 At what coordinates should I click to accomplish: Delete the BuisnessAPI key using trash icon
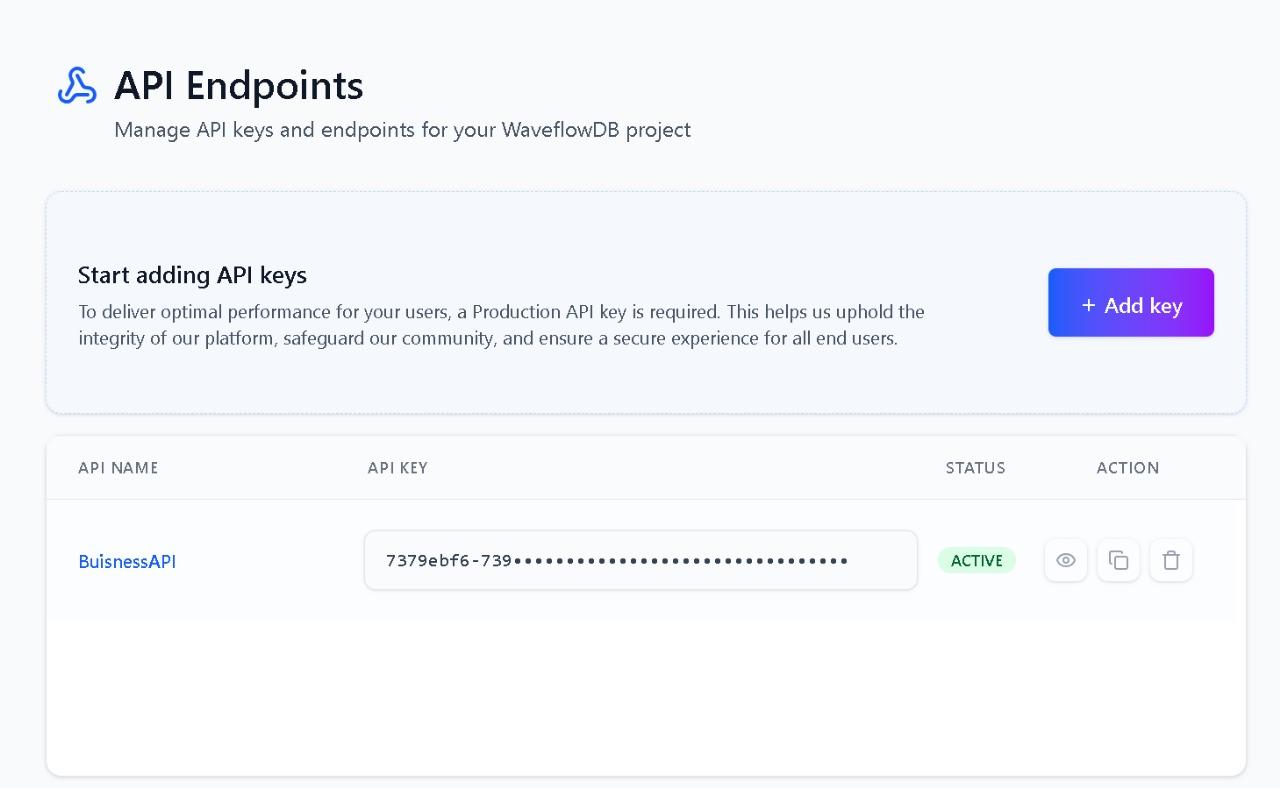pos(1171,560)
